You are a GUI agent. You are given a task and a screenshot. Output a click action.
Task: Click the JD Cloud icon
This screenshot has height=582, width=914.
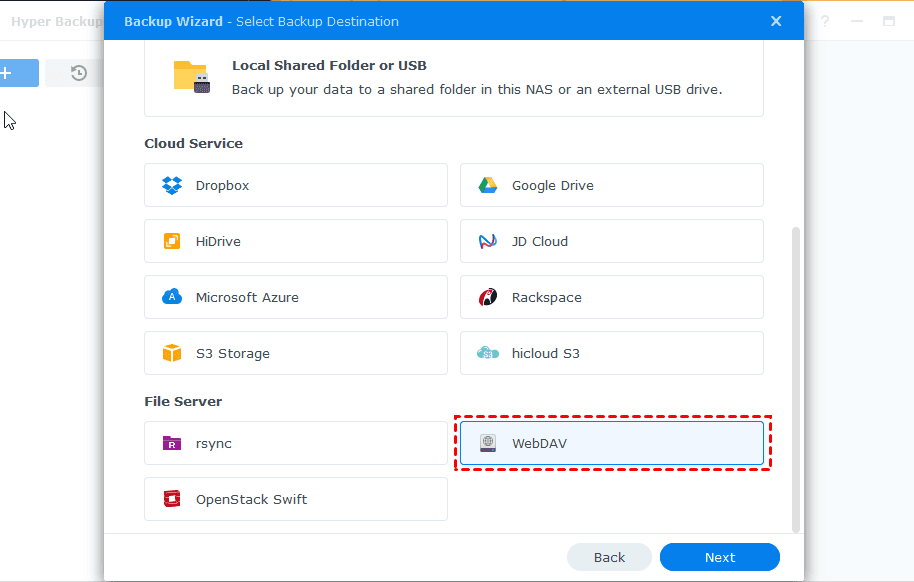point(488,241)
